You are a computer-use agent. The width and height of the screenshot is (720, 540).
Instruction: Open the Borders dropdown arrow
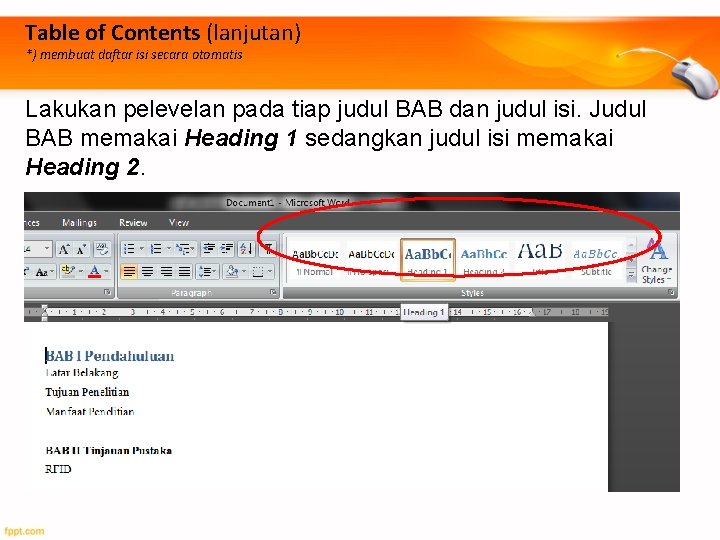pos(270,272)
